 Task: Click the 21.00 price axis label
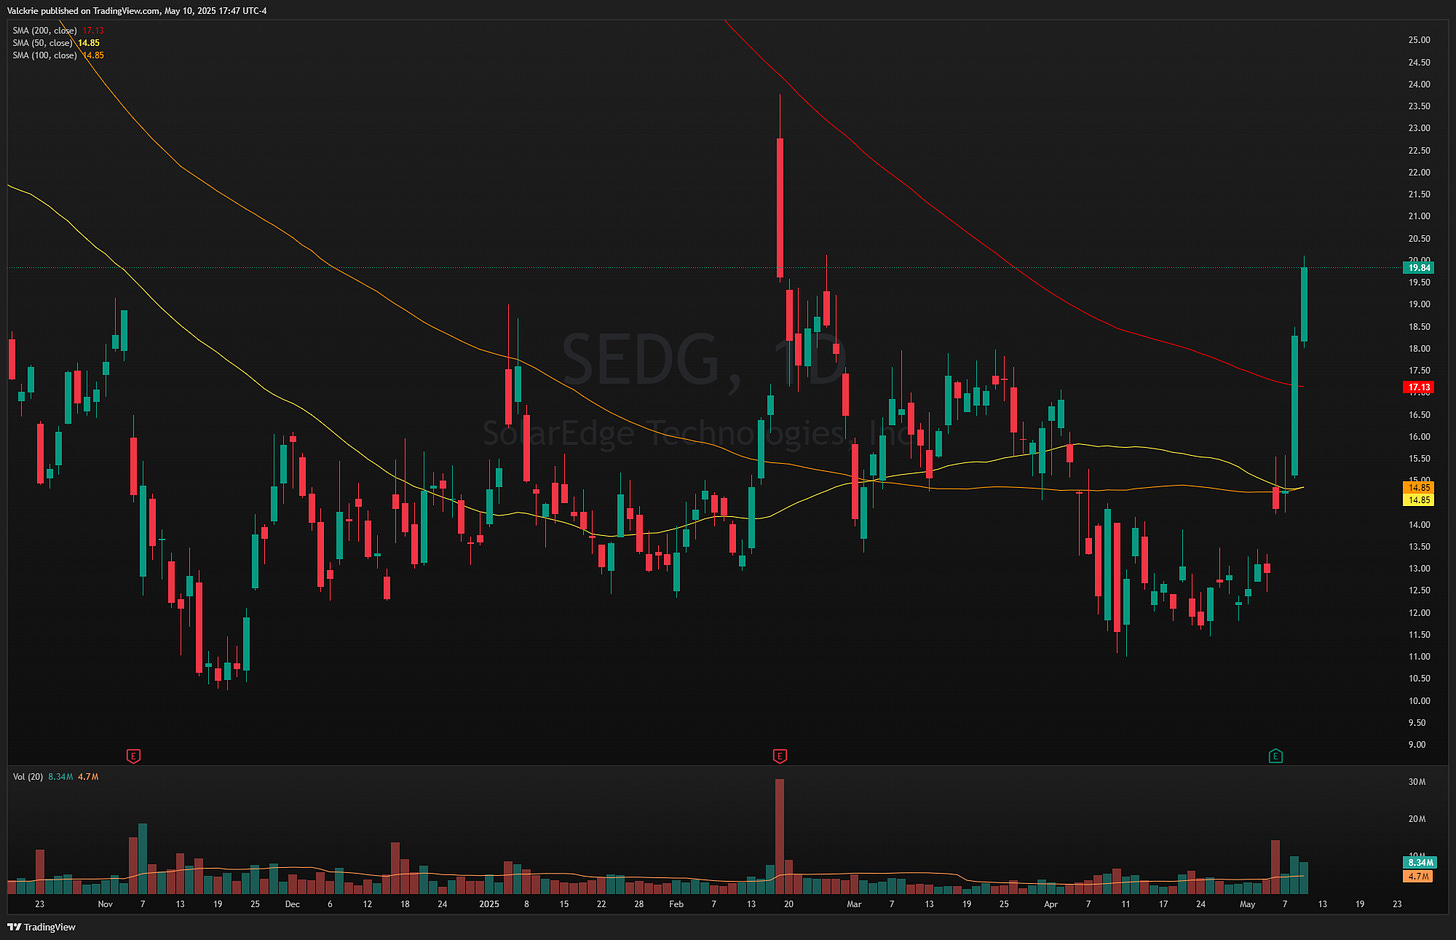coord(1419,216)
